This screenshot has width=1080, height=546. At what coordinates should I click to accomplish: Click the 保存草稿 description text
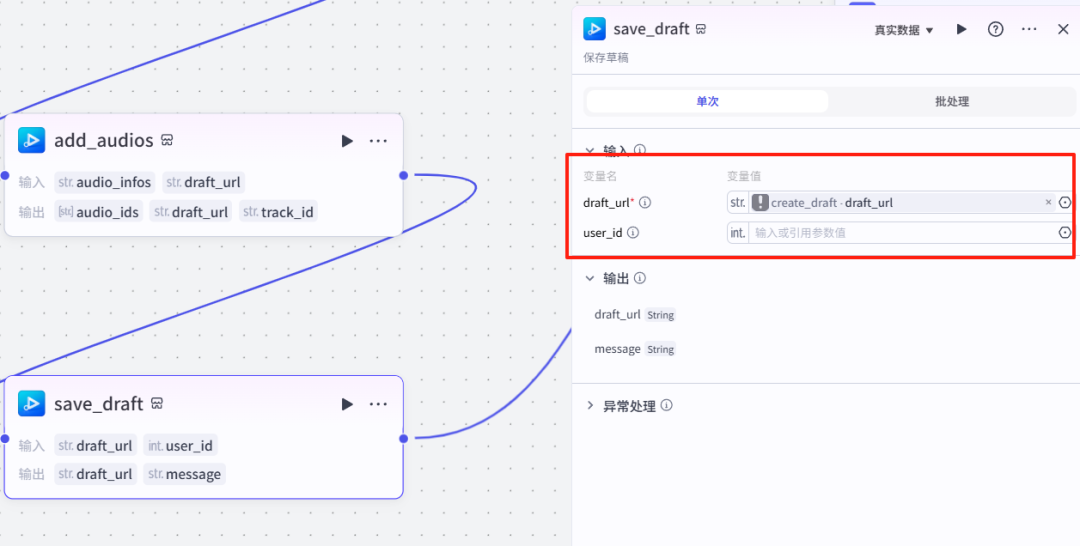pos(606,58)
